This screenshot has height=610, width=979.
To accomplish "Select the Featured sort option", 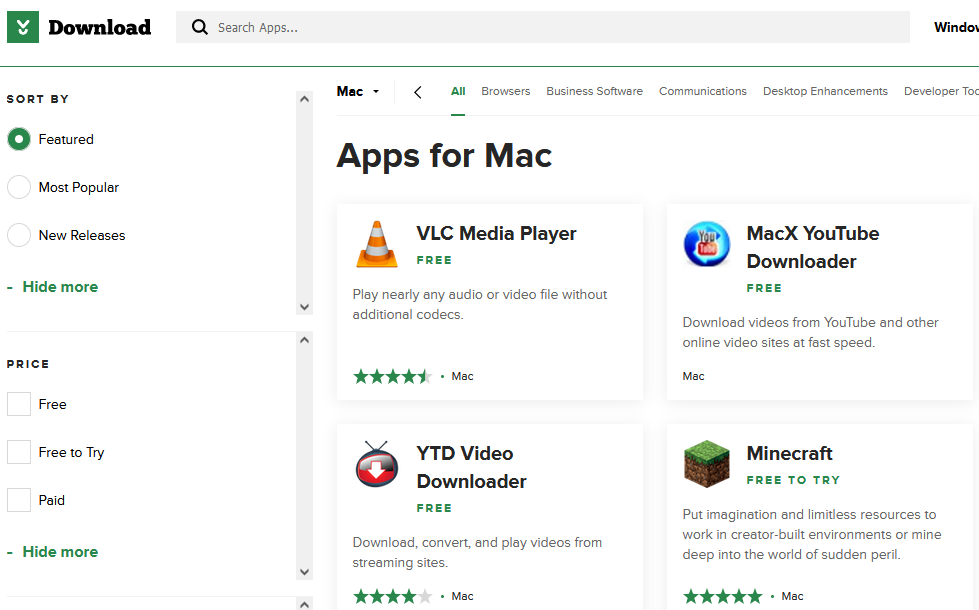I will pos(19,139).
